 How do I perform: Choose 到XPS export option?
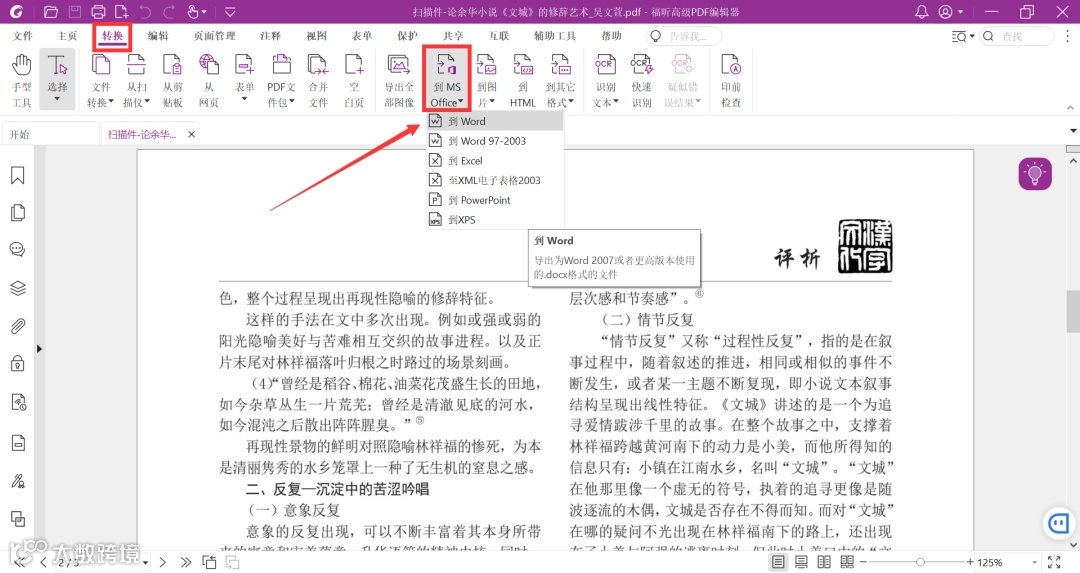(x=495, y=220)
